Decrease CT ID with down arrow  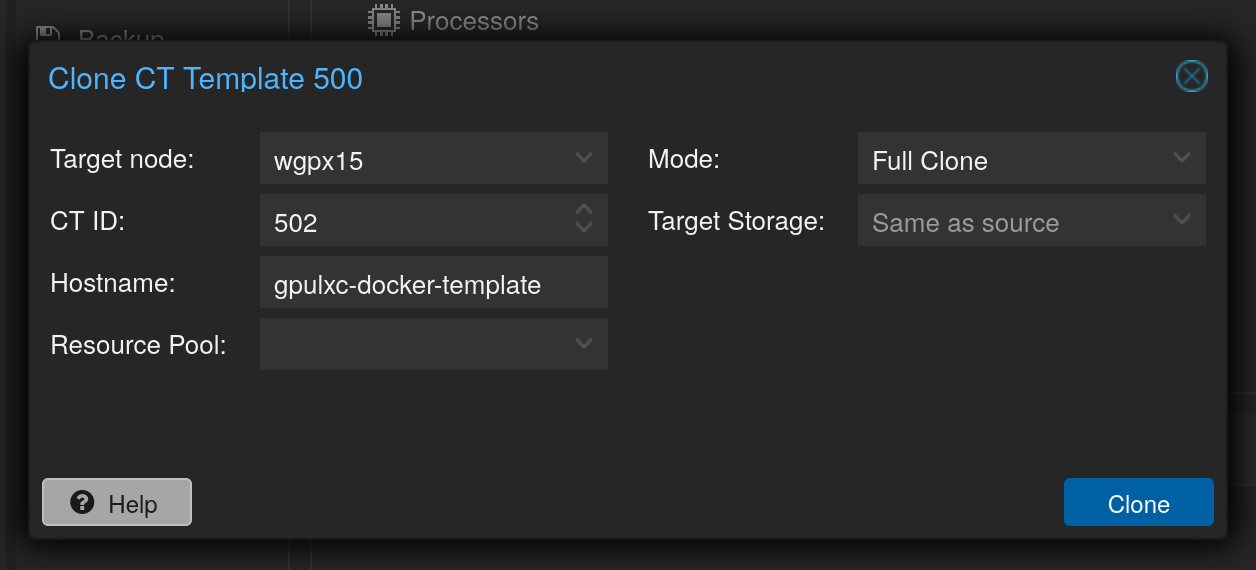coord(585,228)
